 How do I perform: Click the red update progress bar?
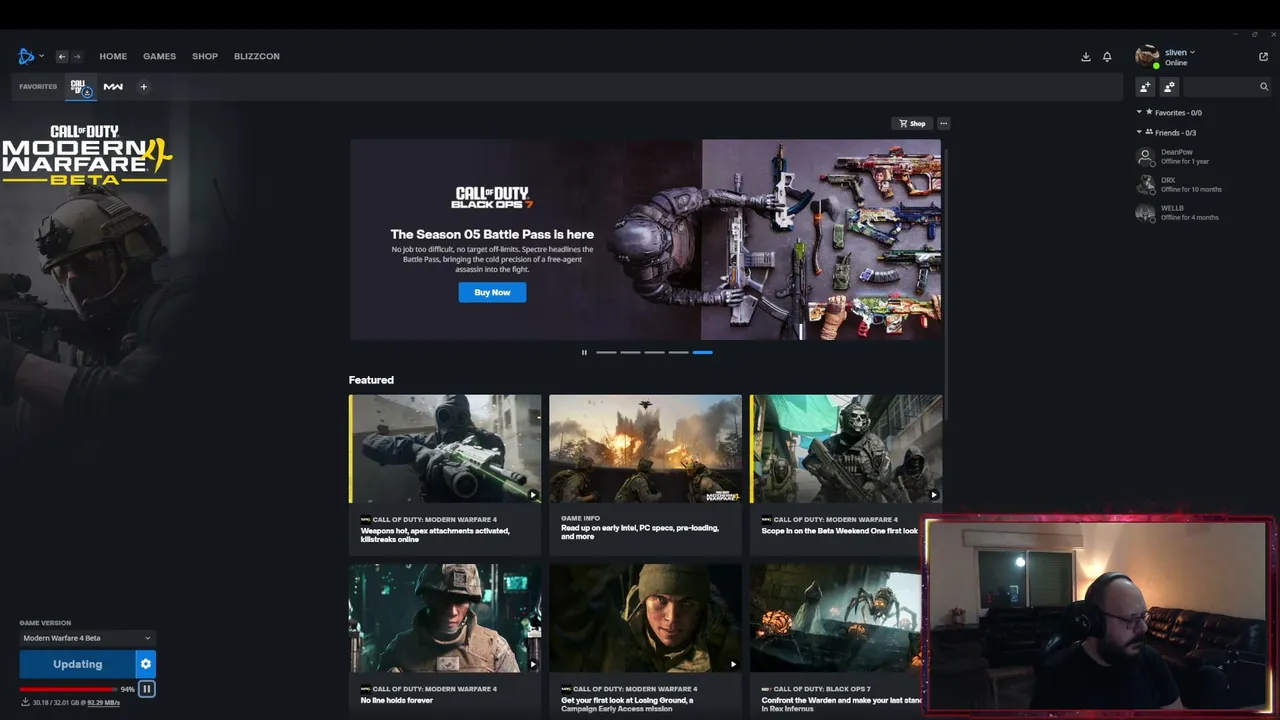coord(68,689)
